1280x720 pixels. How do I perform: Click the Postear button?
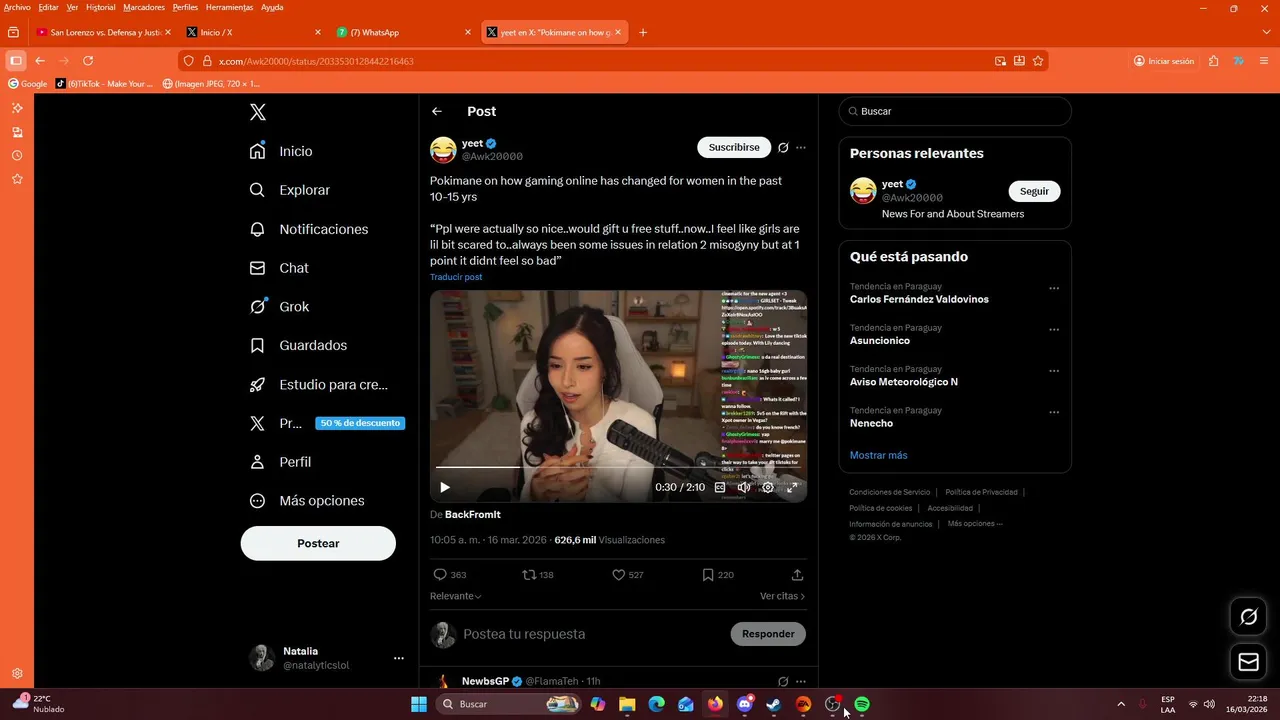coord(318,543)
